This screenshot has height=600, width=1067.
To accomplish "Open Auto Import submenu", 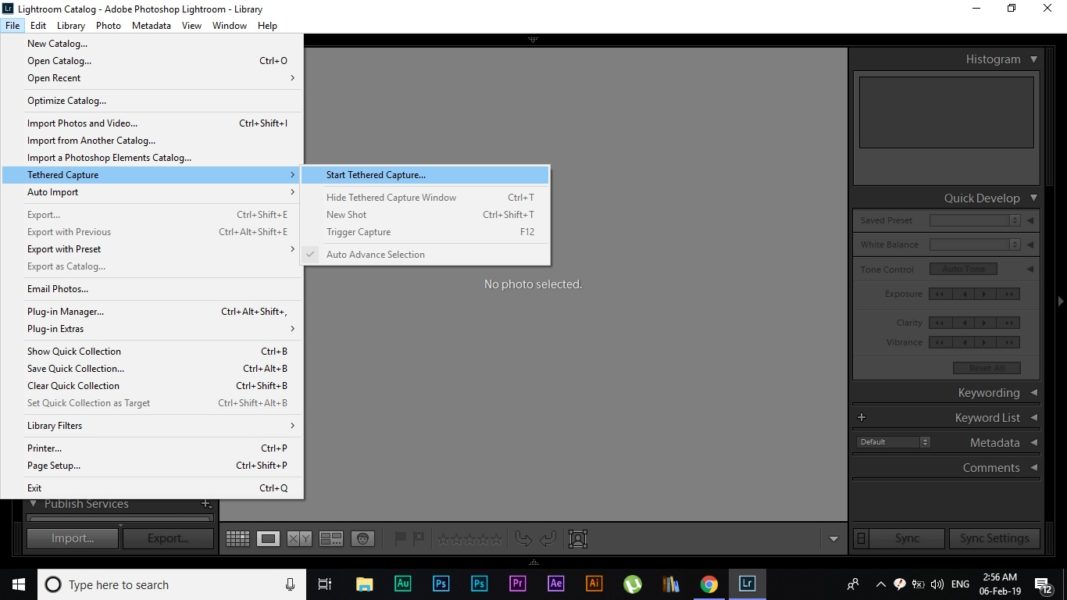I will (152, 192).
